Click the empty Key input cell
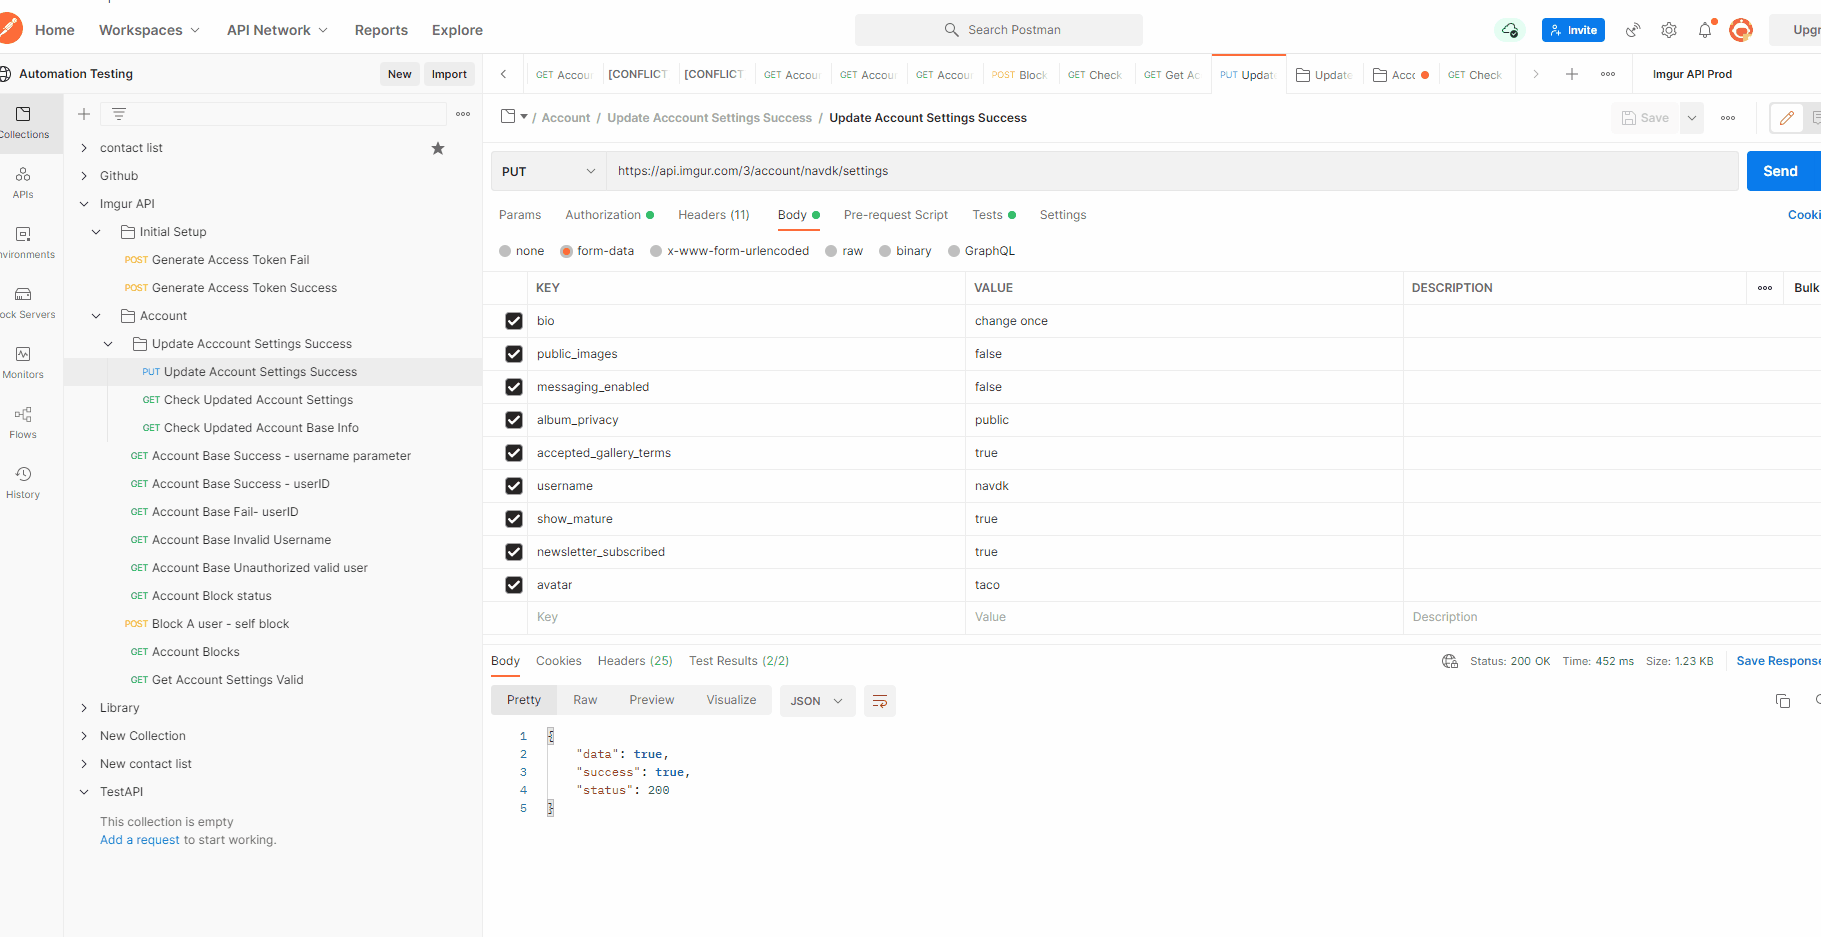The width and height of the screenshot is (1821, 937). click(x=746, y=617)
